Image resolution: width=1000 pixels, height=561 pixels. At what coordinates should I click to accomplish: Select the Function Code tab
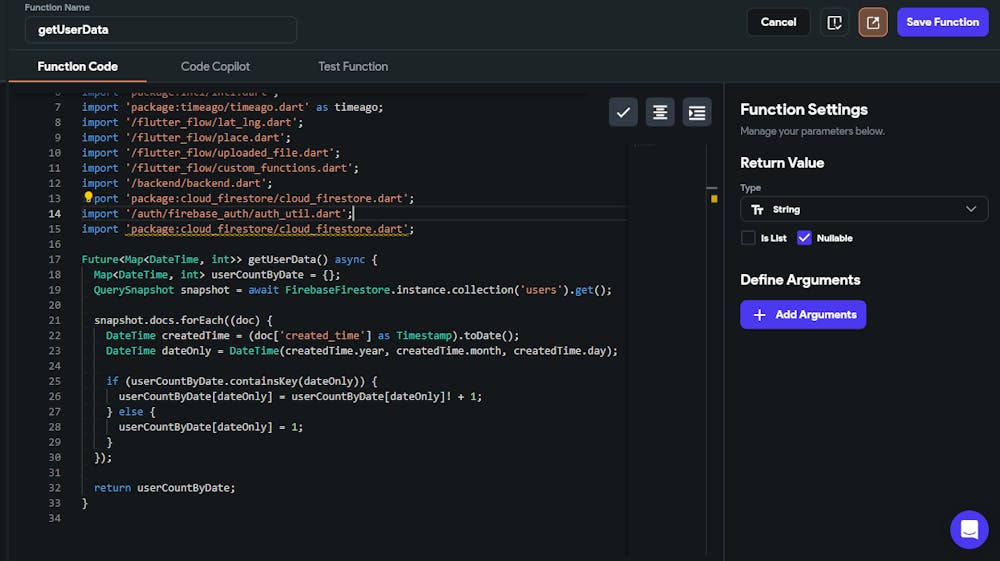[x=78, y=66]
